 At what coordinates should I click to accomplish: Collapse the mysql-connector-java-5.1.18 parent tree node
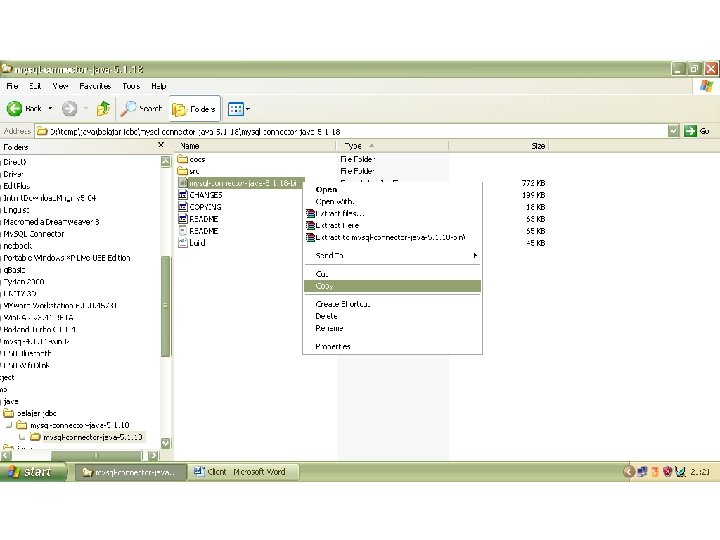(9, 425)
